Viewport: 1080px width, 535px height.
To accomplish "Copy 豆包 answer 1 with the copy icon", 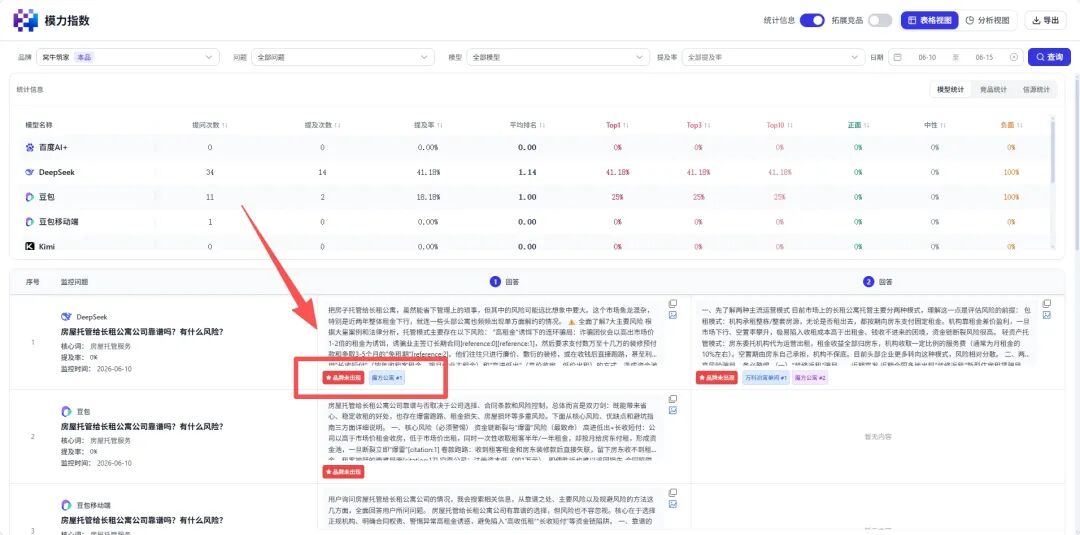I will point(673,399).
